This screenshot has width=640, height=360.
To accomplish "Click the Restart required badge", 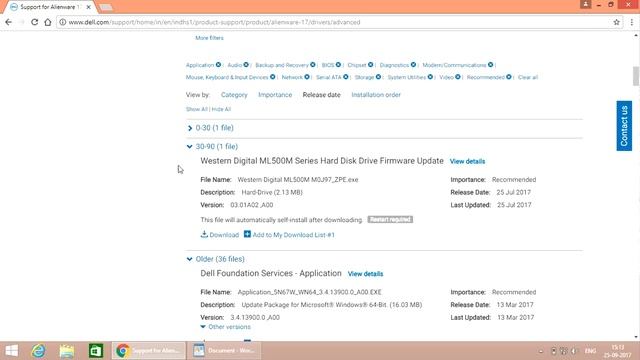I will [390, 220].
